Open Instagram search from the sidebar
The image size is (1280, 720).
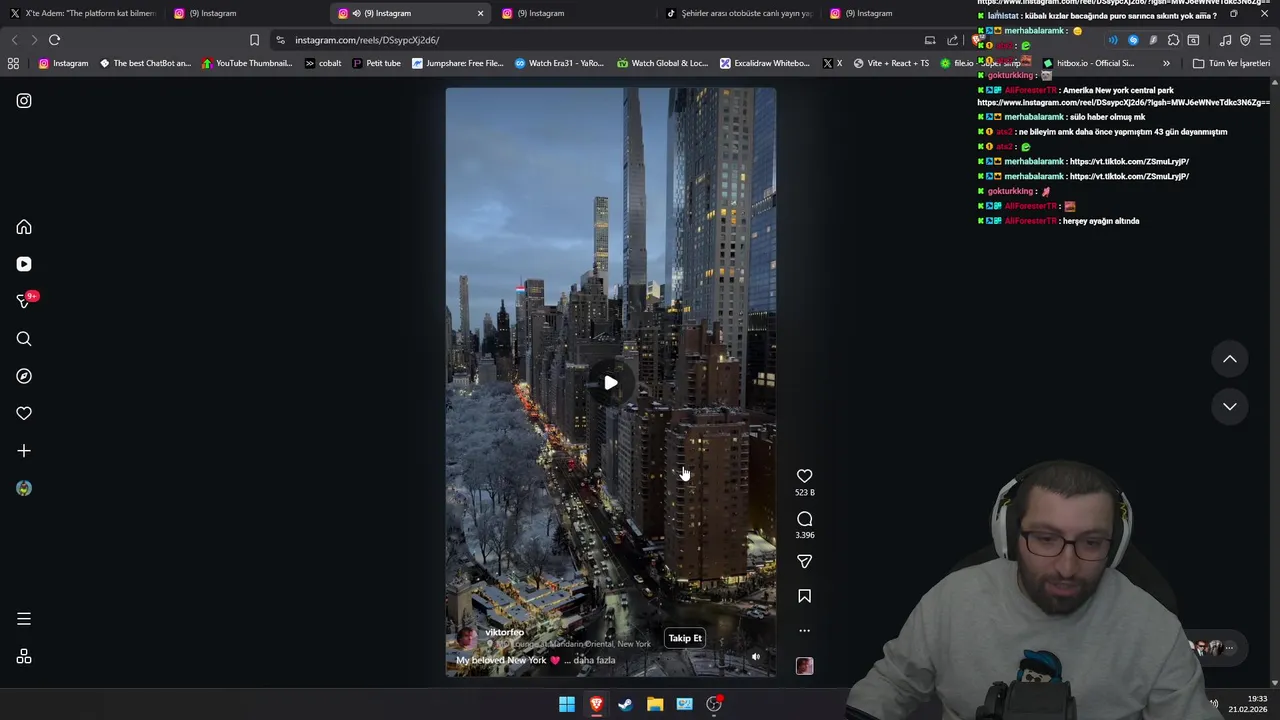pos(24,339)
